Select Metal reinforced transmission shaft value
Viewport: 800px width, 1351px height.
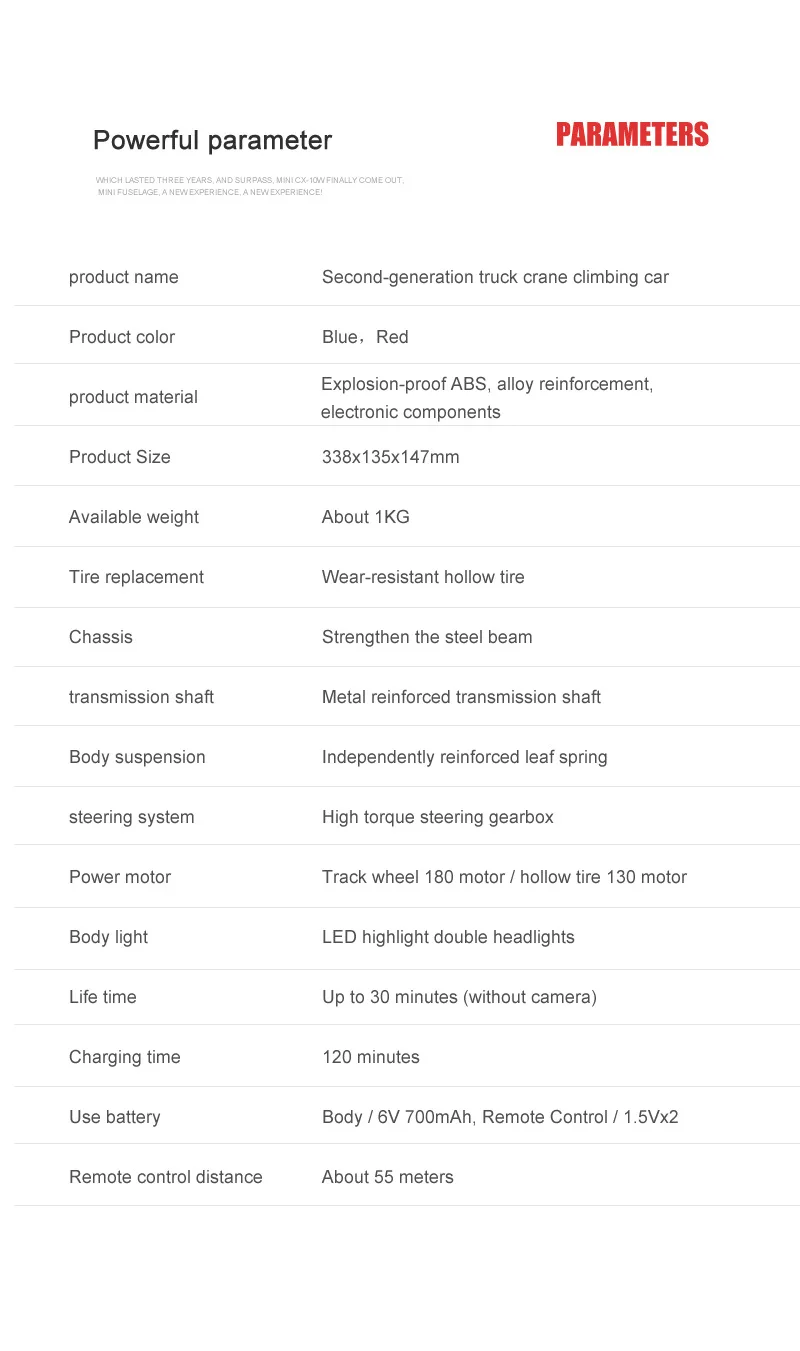coord(461,697)
